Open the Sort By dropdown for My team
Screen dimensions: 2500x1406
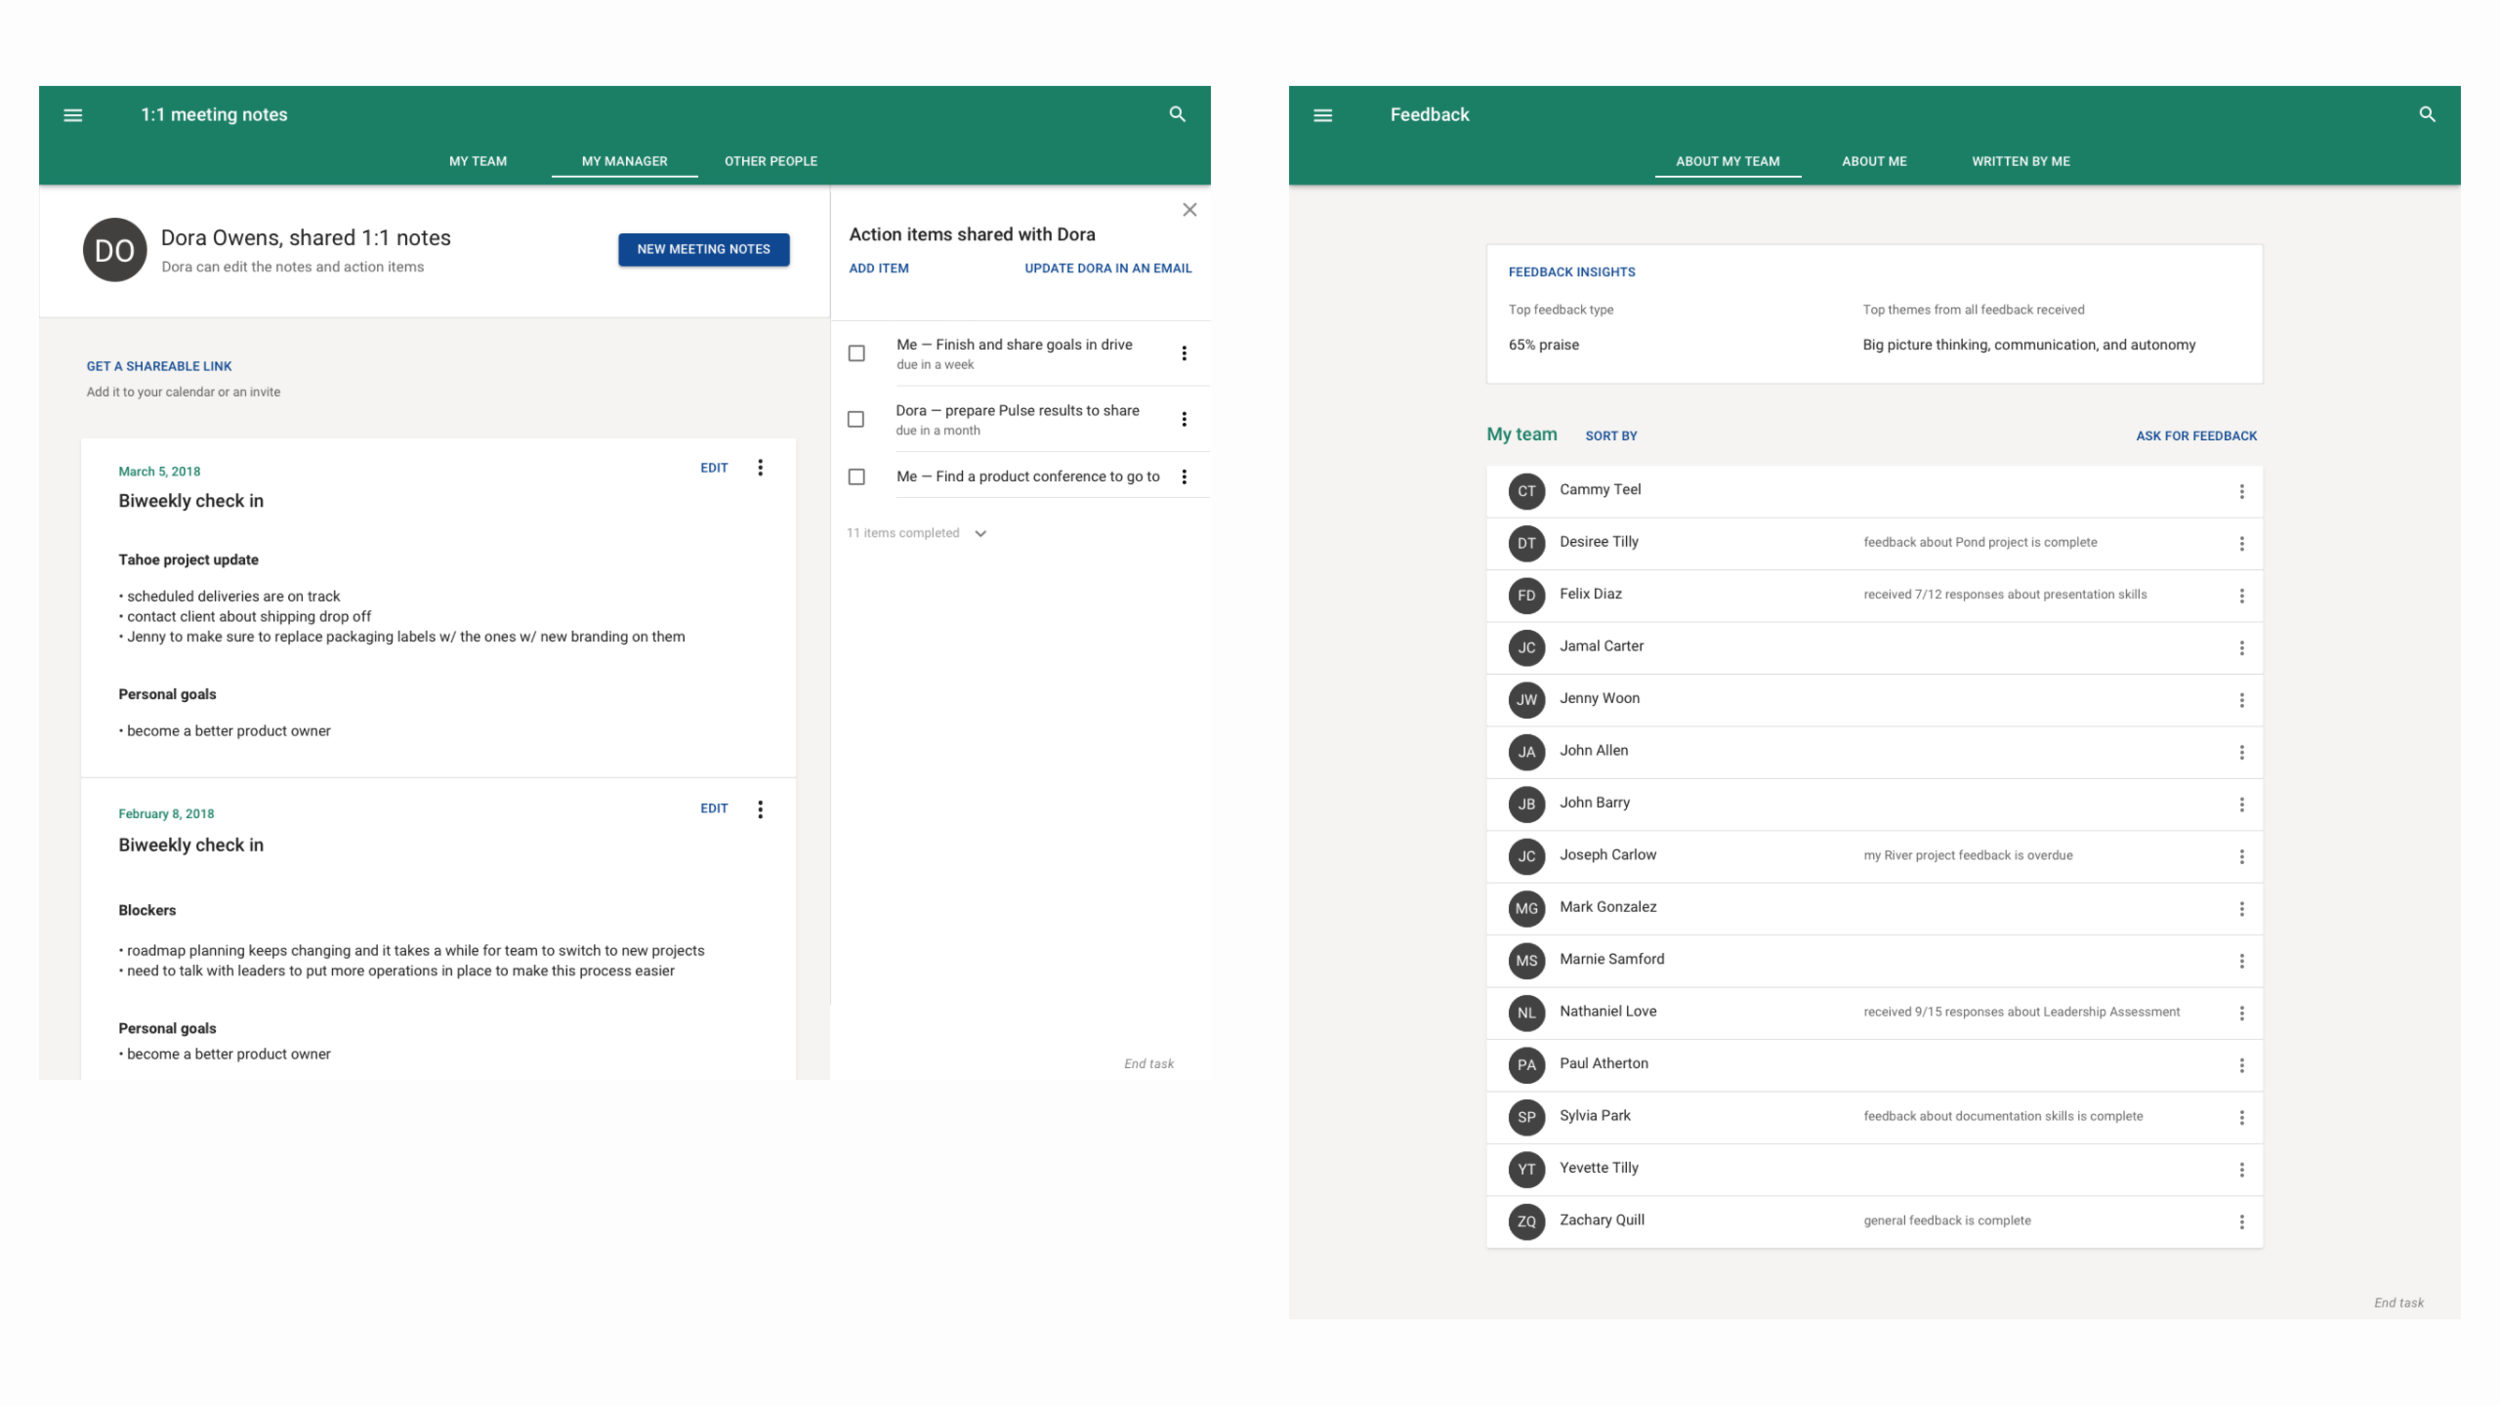[1610, 436]
